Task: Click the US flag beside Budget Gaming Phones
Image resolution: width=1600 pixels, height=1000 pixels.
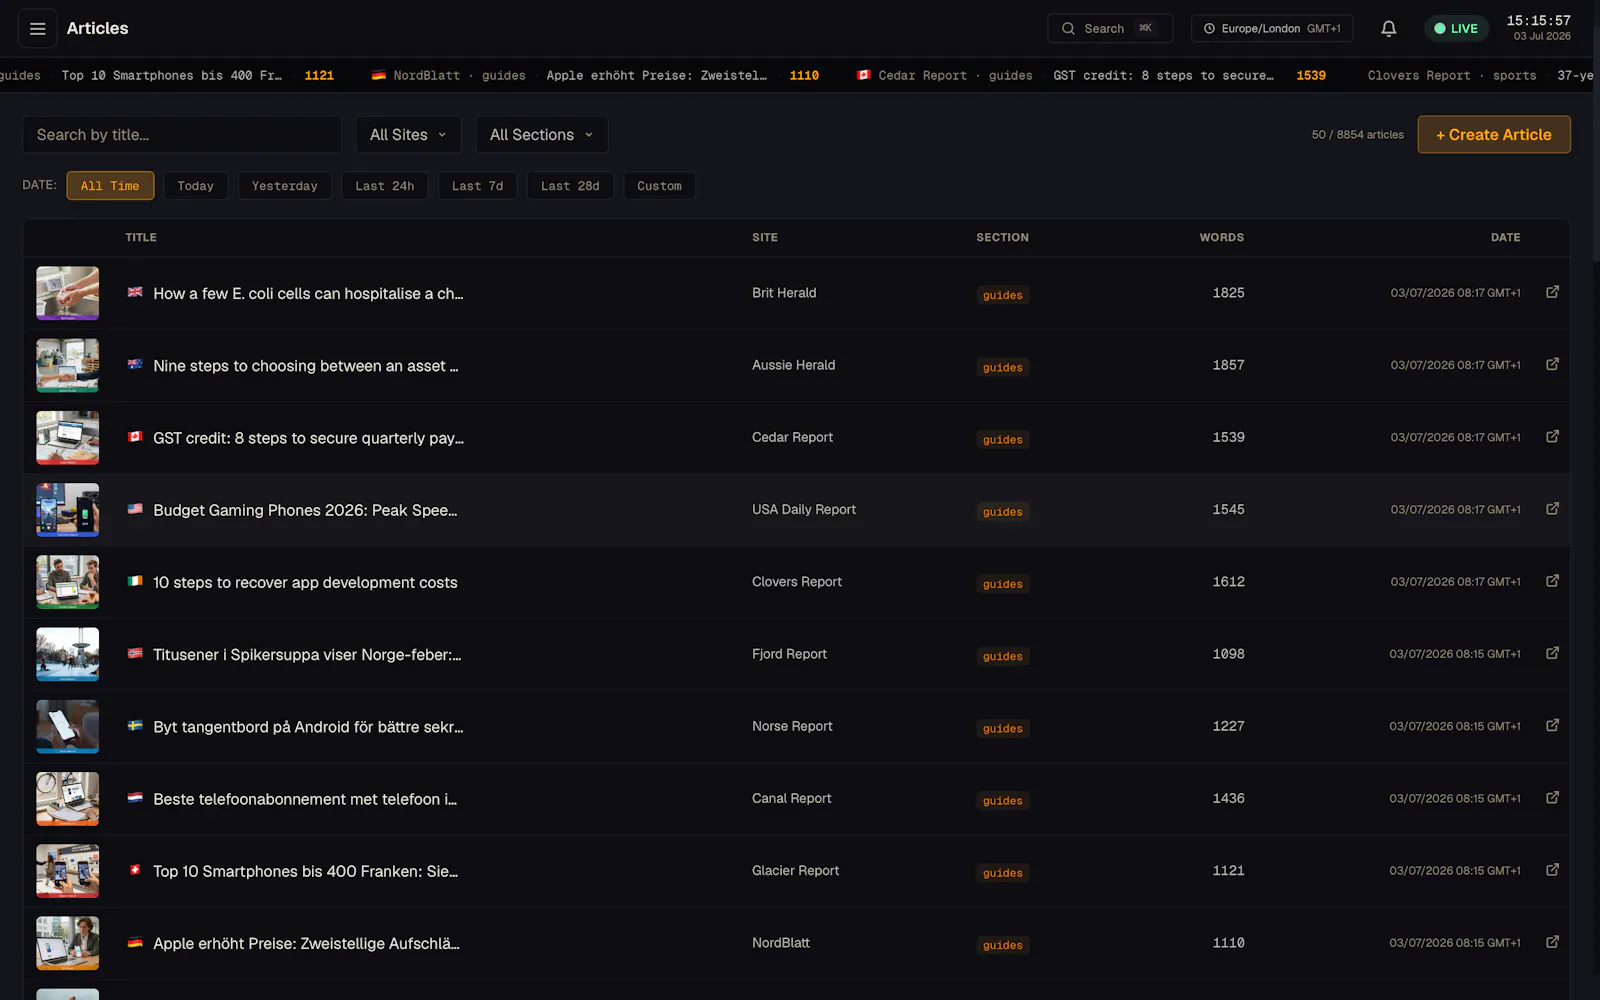Action: tap(135, 509)
